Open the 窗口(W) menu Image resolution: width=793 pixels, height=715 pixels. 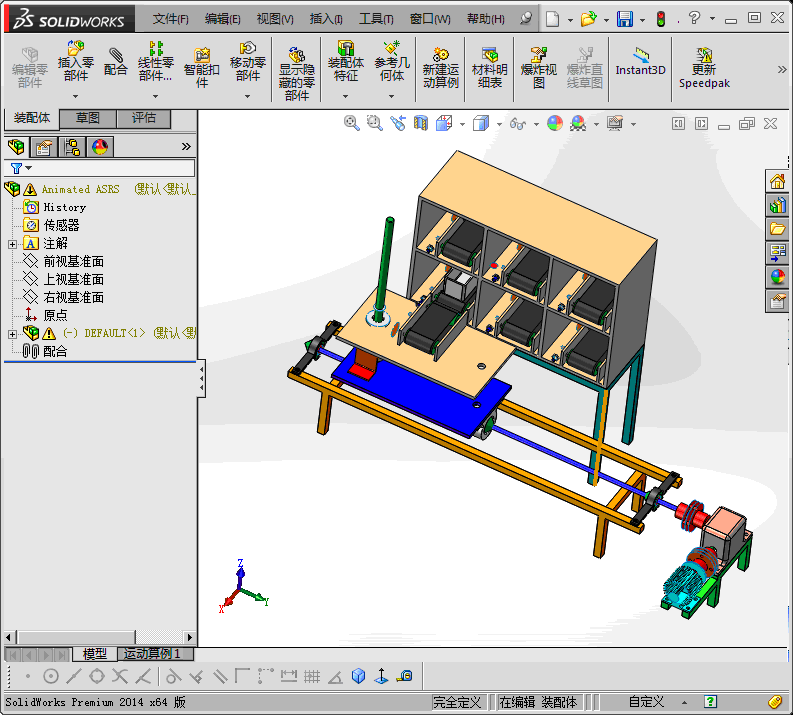(x=430, y=19)
